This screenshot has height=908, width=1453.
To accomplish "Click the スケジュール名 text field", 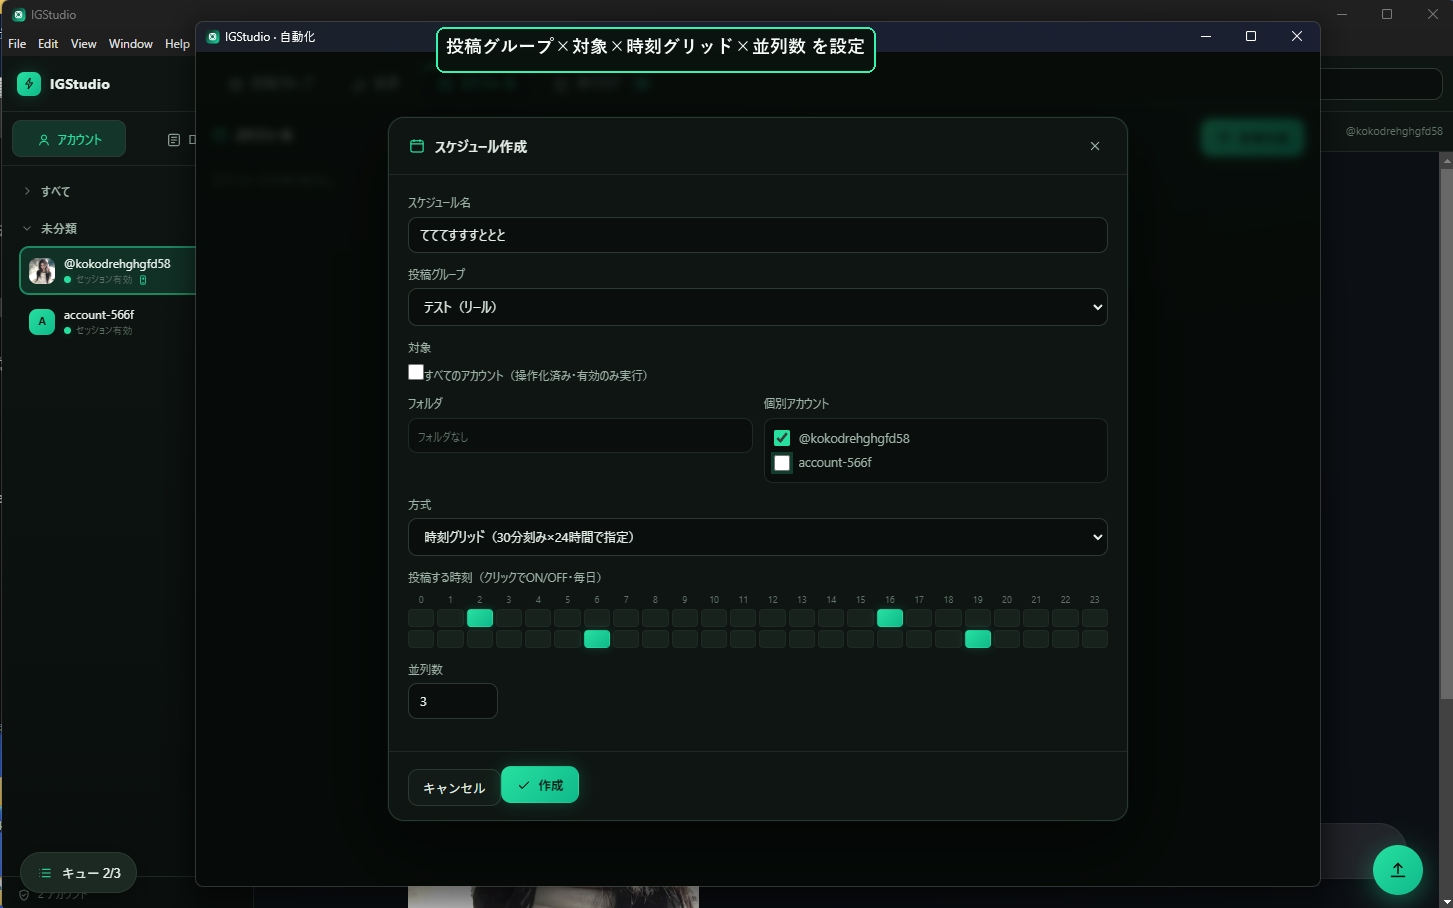I will (x=758, y=235).
